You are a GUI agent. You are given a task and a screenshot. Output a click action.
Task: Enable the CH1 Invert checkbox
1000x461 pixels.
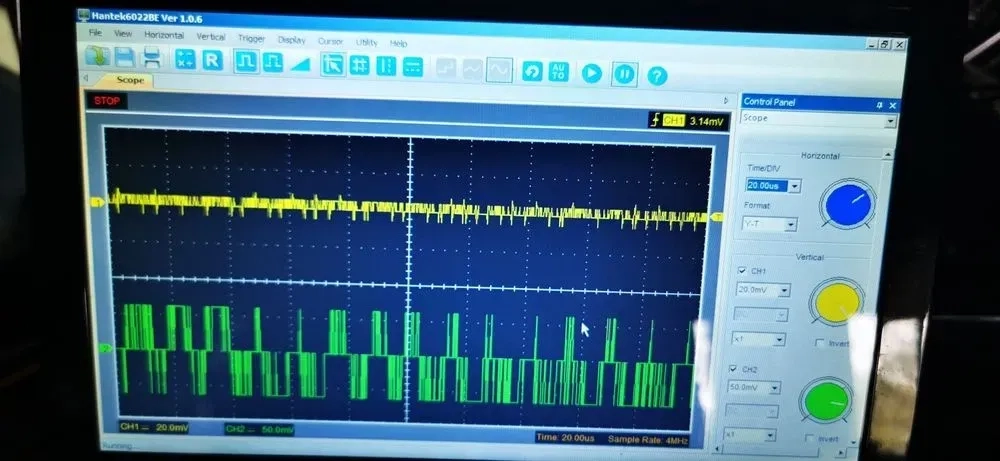click(820, 343)
